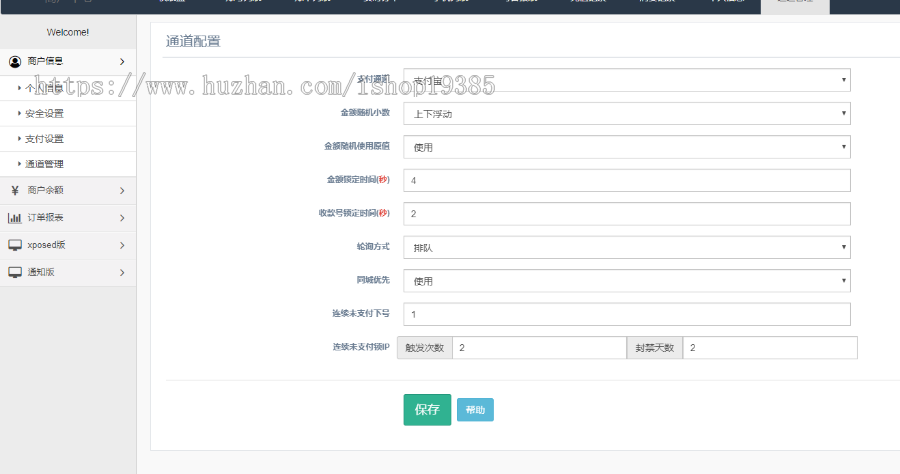Click the 收款号锁定时间 input field
The image size is (900, 474).
tap(627, 214)
